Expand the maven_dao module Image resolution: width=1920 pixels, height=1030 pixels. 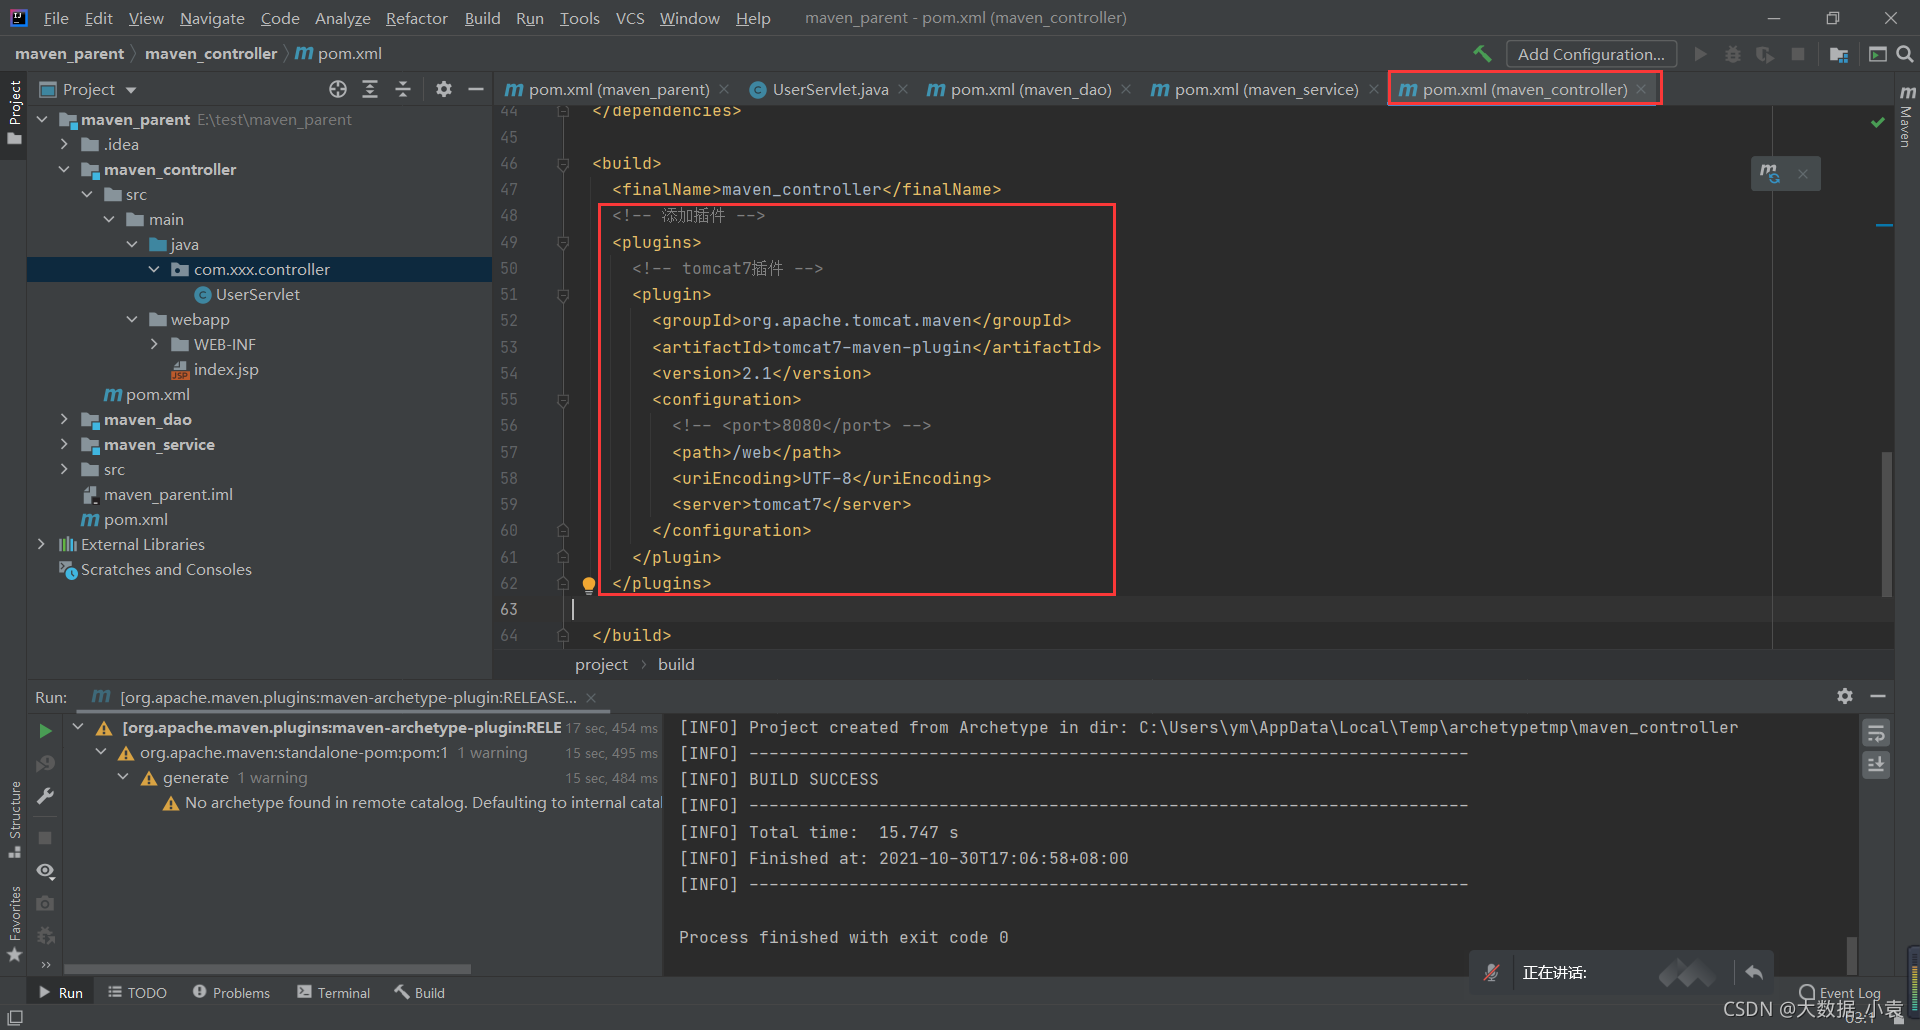click(x=64, y=419)
